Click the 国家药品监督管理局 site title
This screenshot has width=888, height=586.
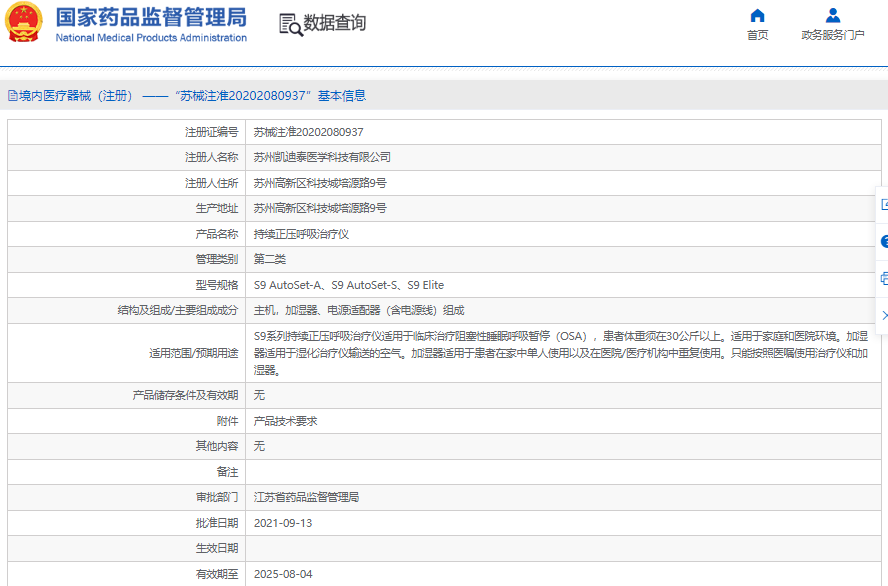(x=151, y=17)
